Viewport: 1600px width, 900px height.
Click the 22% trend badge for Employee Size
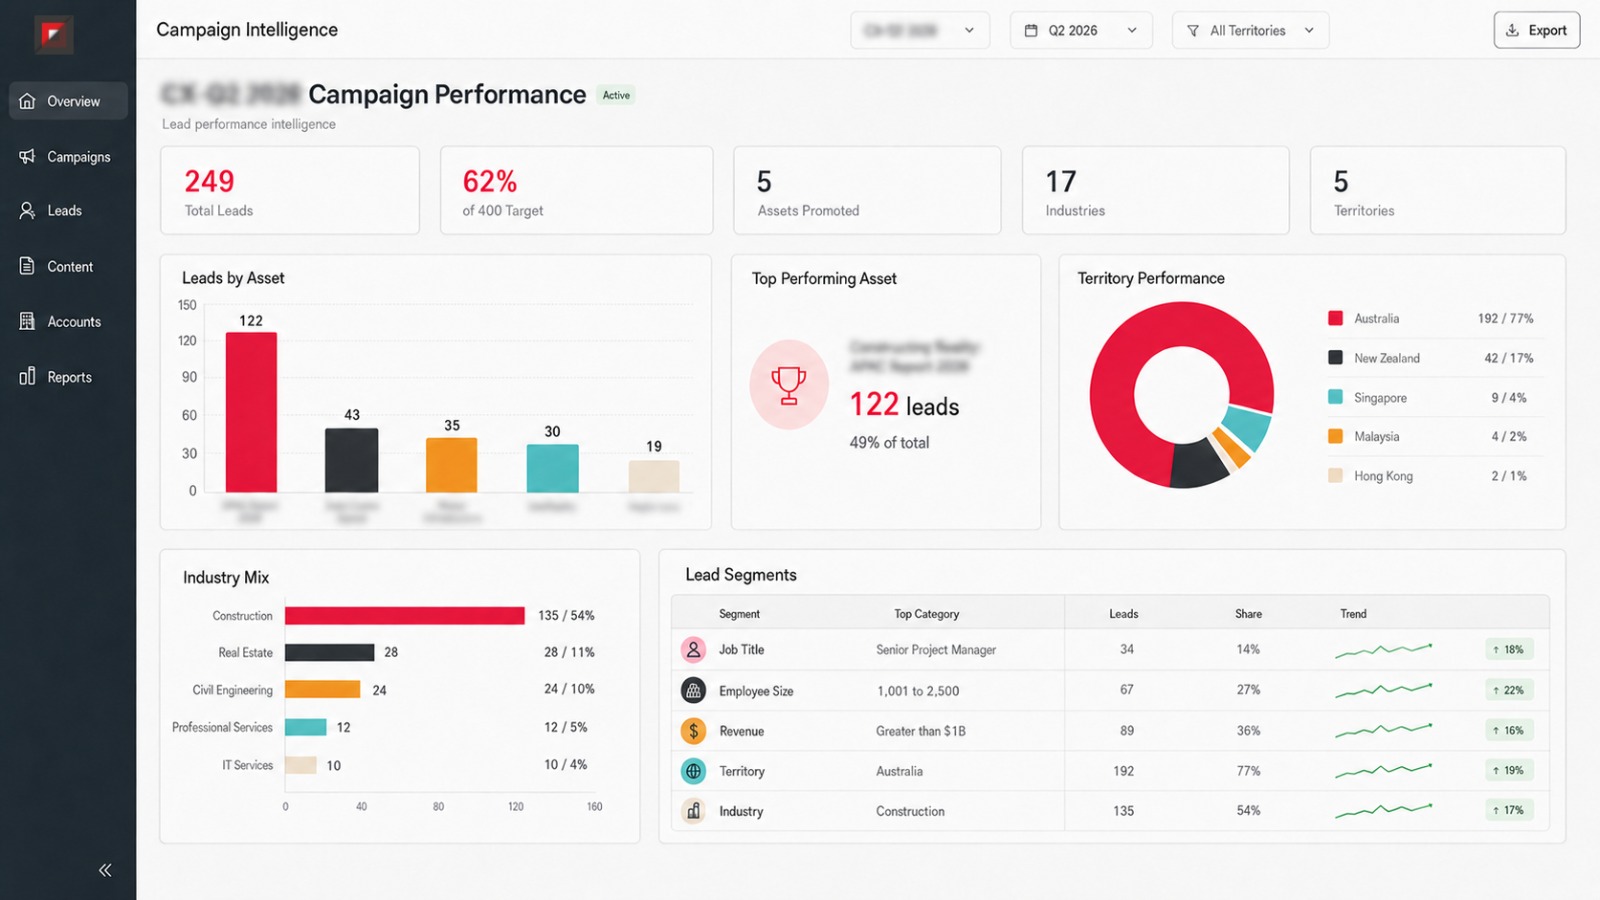[x=1509, y=690]
